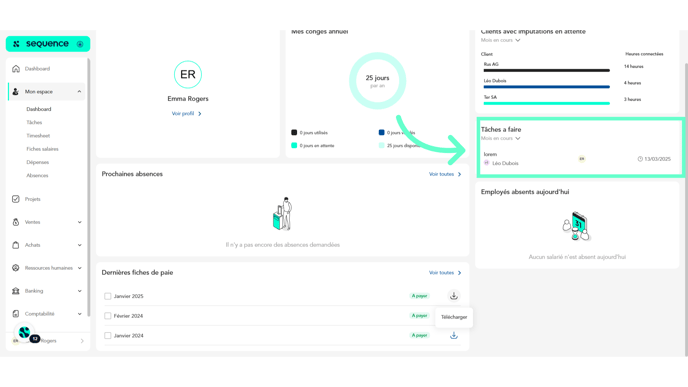The height and width of the screenshot is (387, 688).
Task: Click the ER avatar circle of Emma Rogers
Action: click(188, 75)
